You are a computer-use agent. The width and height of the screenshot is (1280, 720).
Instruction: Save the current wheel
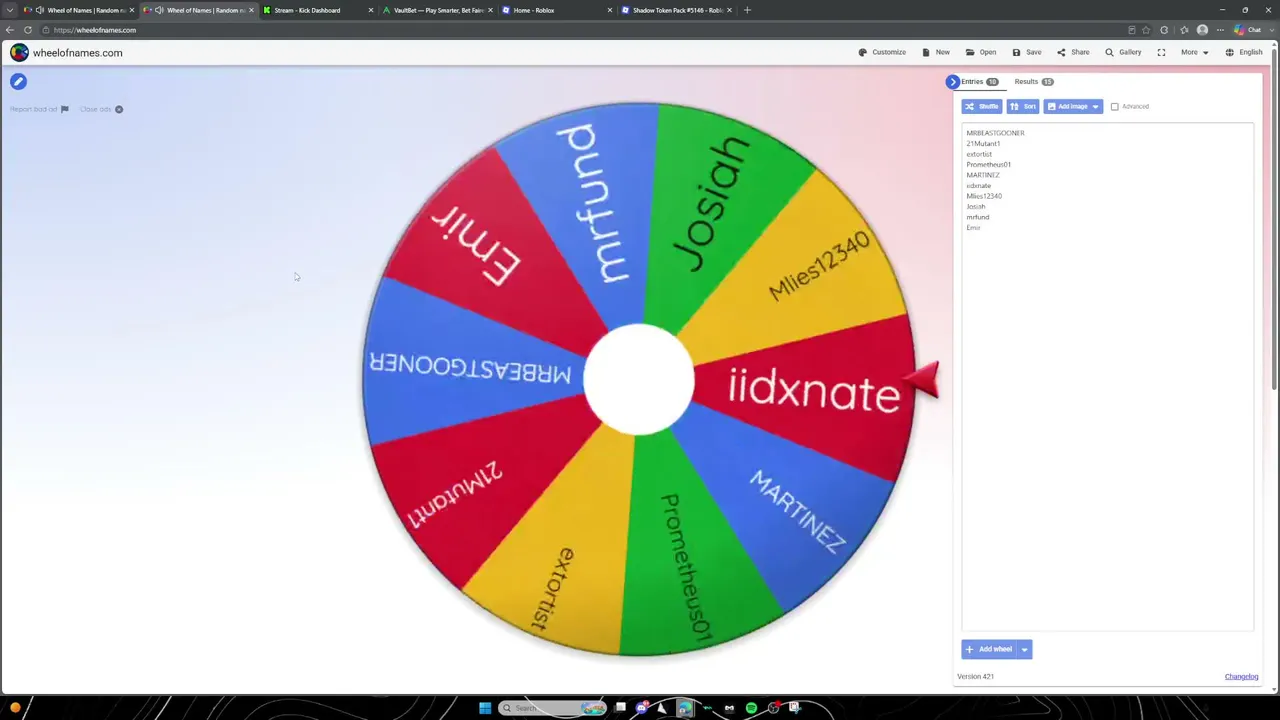click(x=1027, y=53)
